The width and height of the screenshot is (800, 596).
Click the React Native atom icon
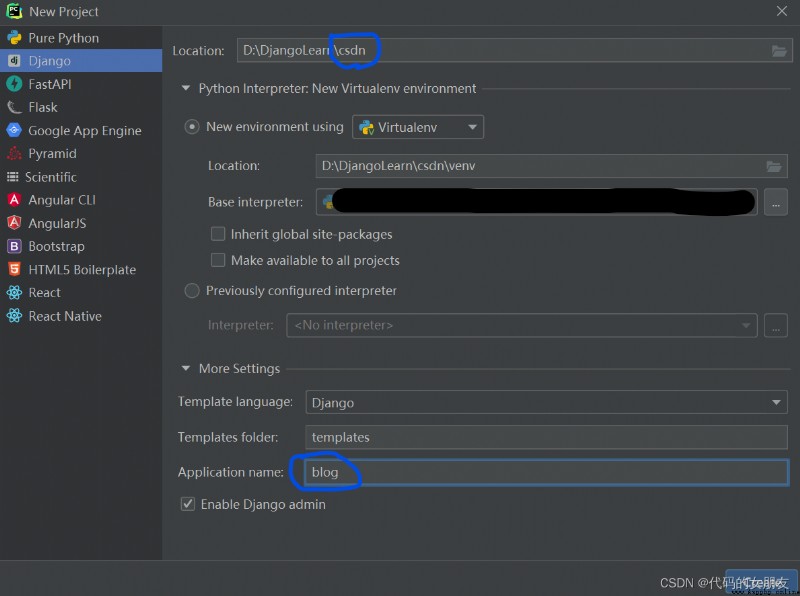[x=14, y=316]
